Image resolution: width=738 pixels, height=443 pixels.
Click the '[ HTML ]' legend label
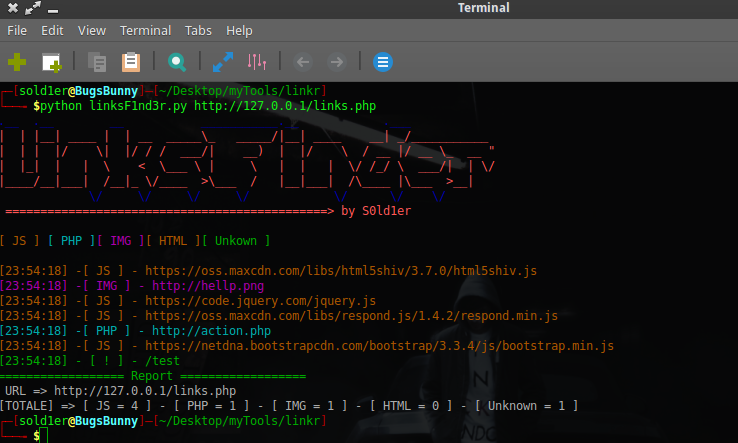pos(173,241)
